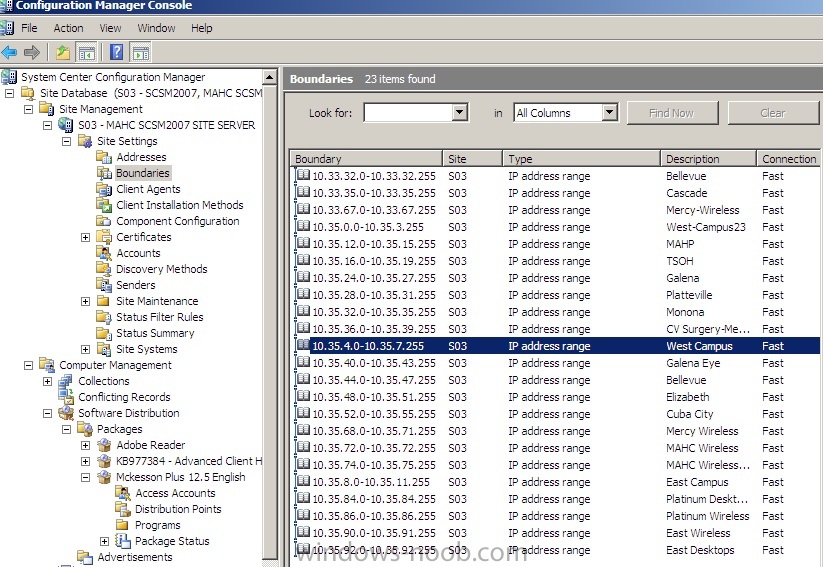
Task: Click the Find Now button
Action: (x=672, y=113)
